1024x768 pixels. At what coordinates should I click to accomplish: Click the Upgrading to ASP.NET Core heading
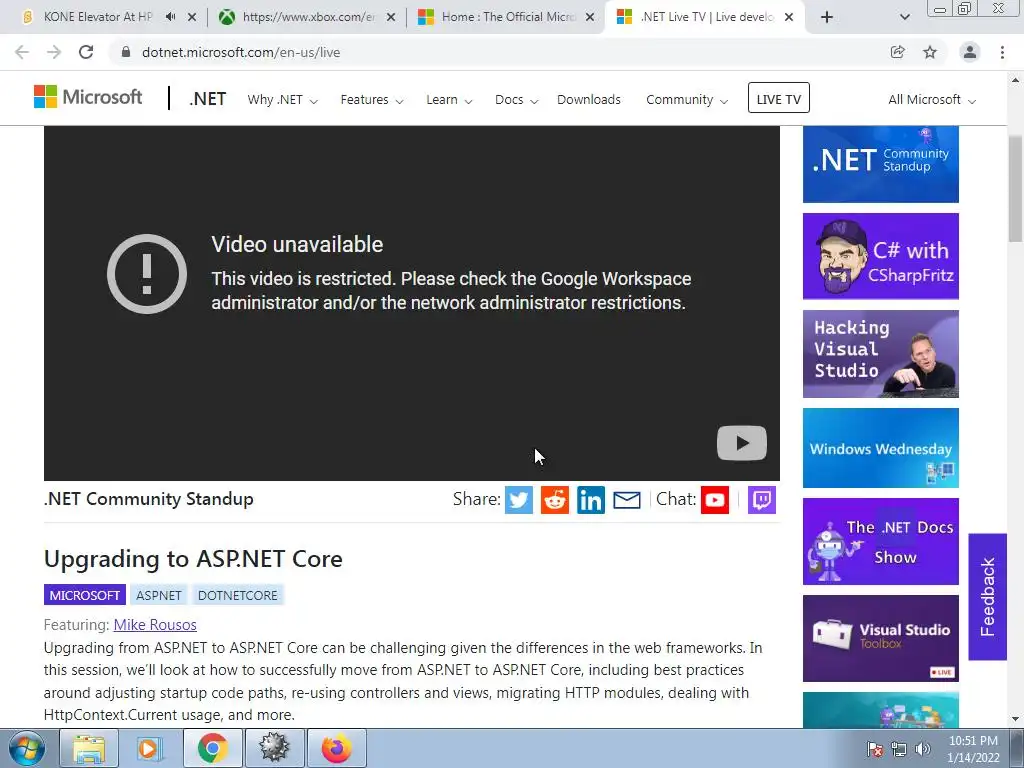pos(193,559)
